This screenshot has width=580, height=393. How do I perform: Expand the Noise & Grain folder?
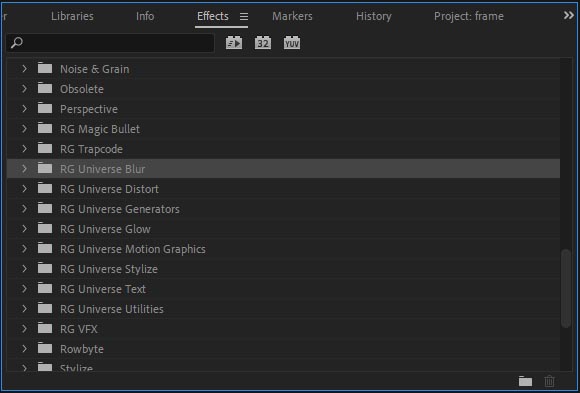pyautogui.click(x=24, y=69)
